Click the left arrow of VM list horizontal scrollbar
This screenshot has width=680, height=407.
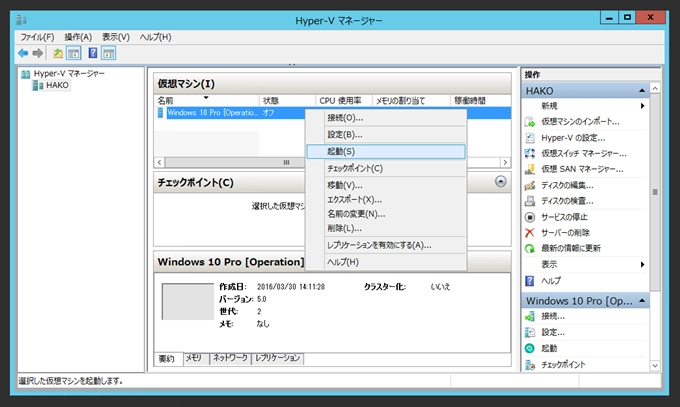(160, 162)
